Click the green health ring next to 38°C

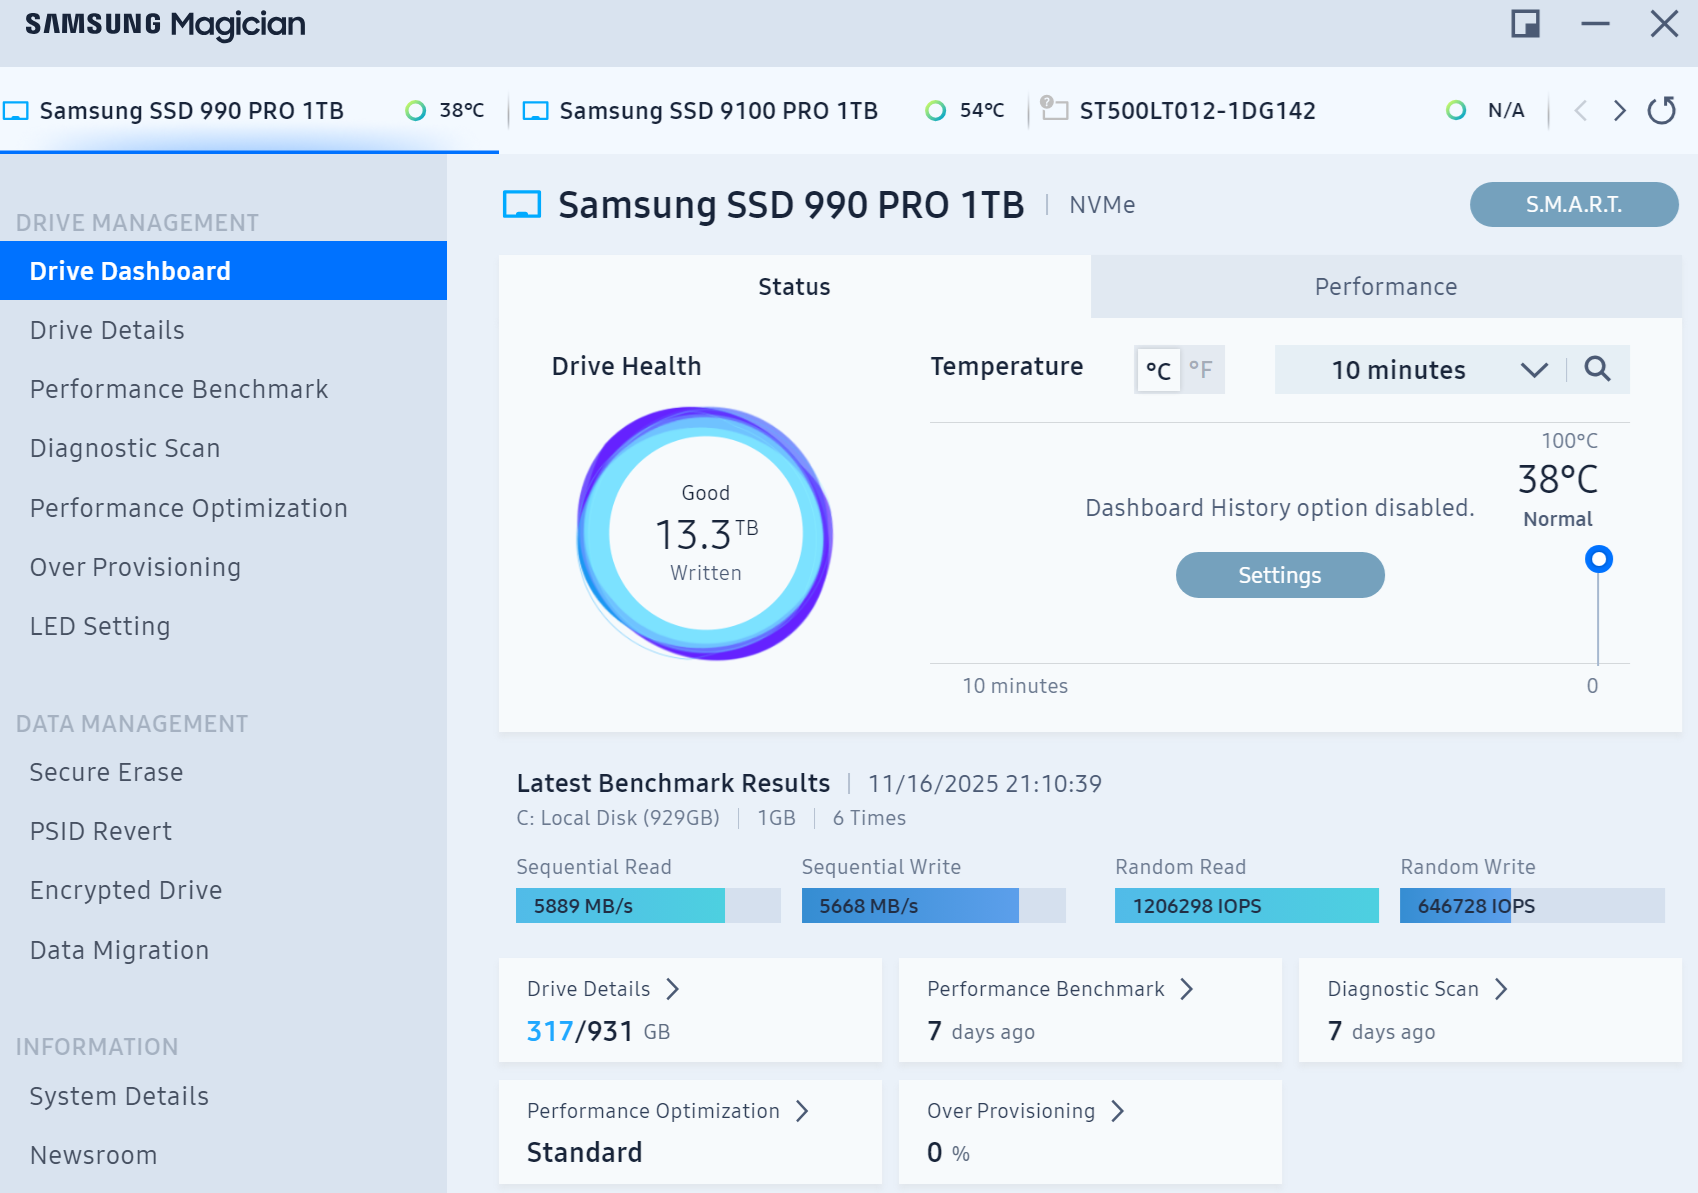(x=416, y=110)
